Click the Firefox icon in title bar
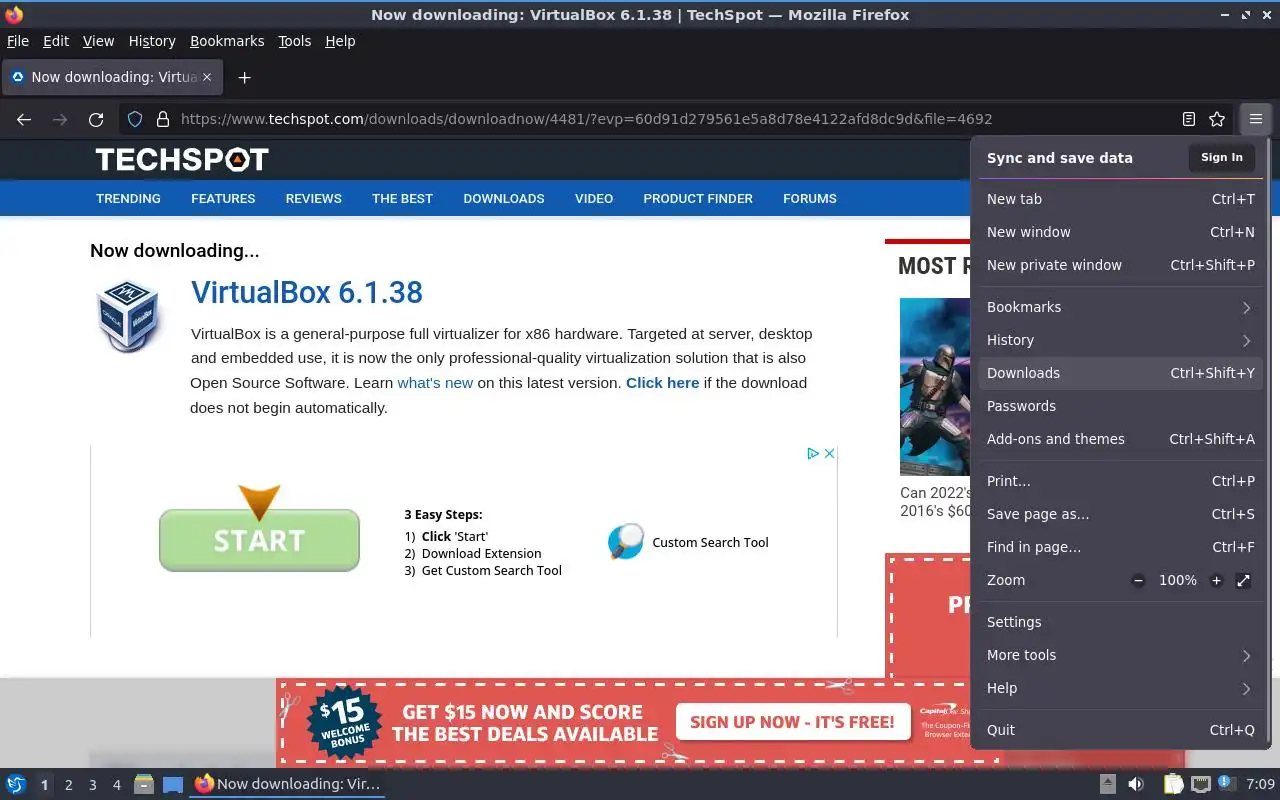 pos(14,14)
